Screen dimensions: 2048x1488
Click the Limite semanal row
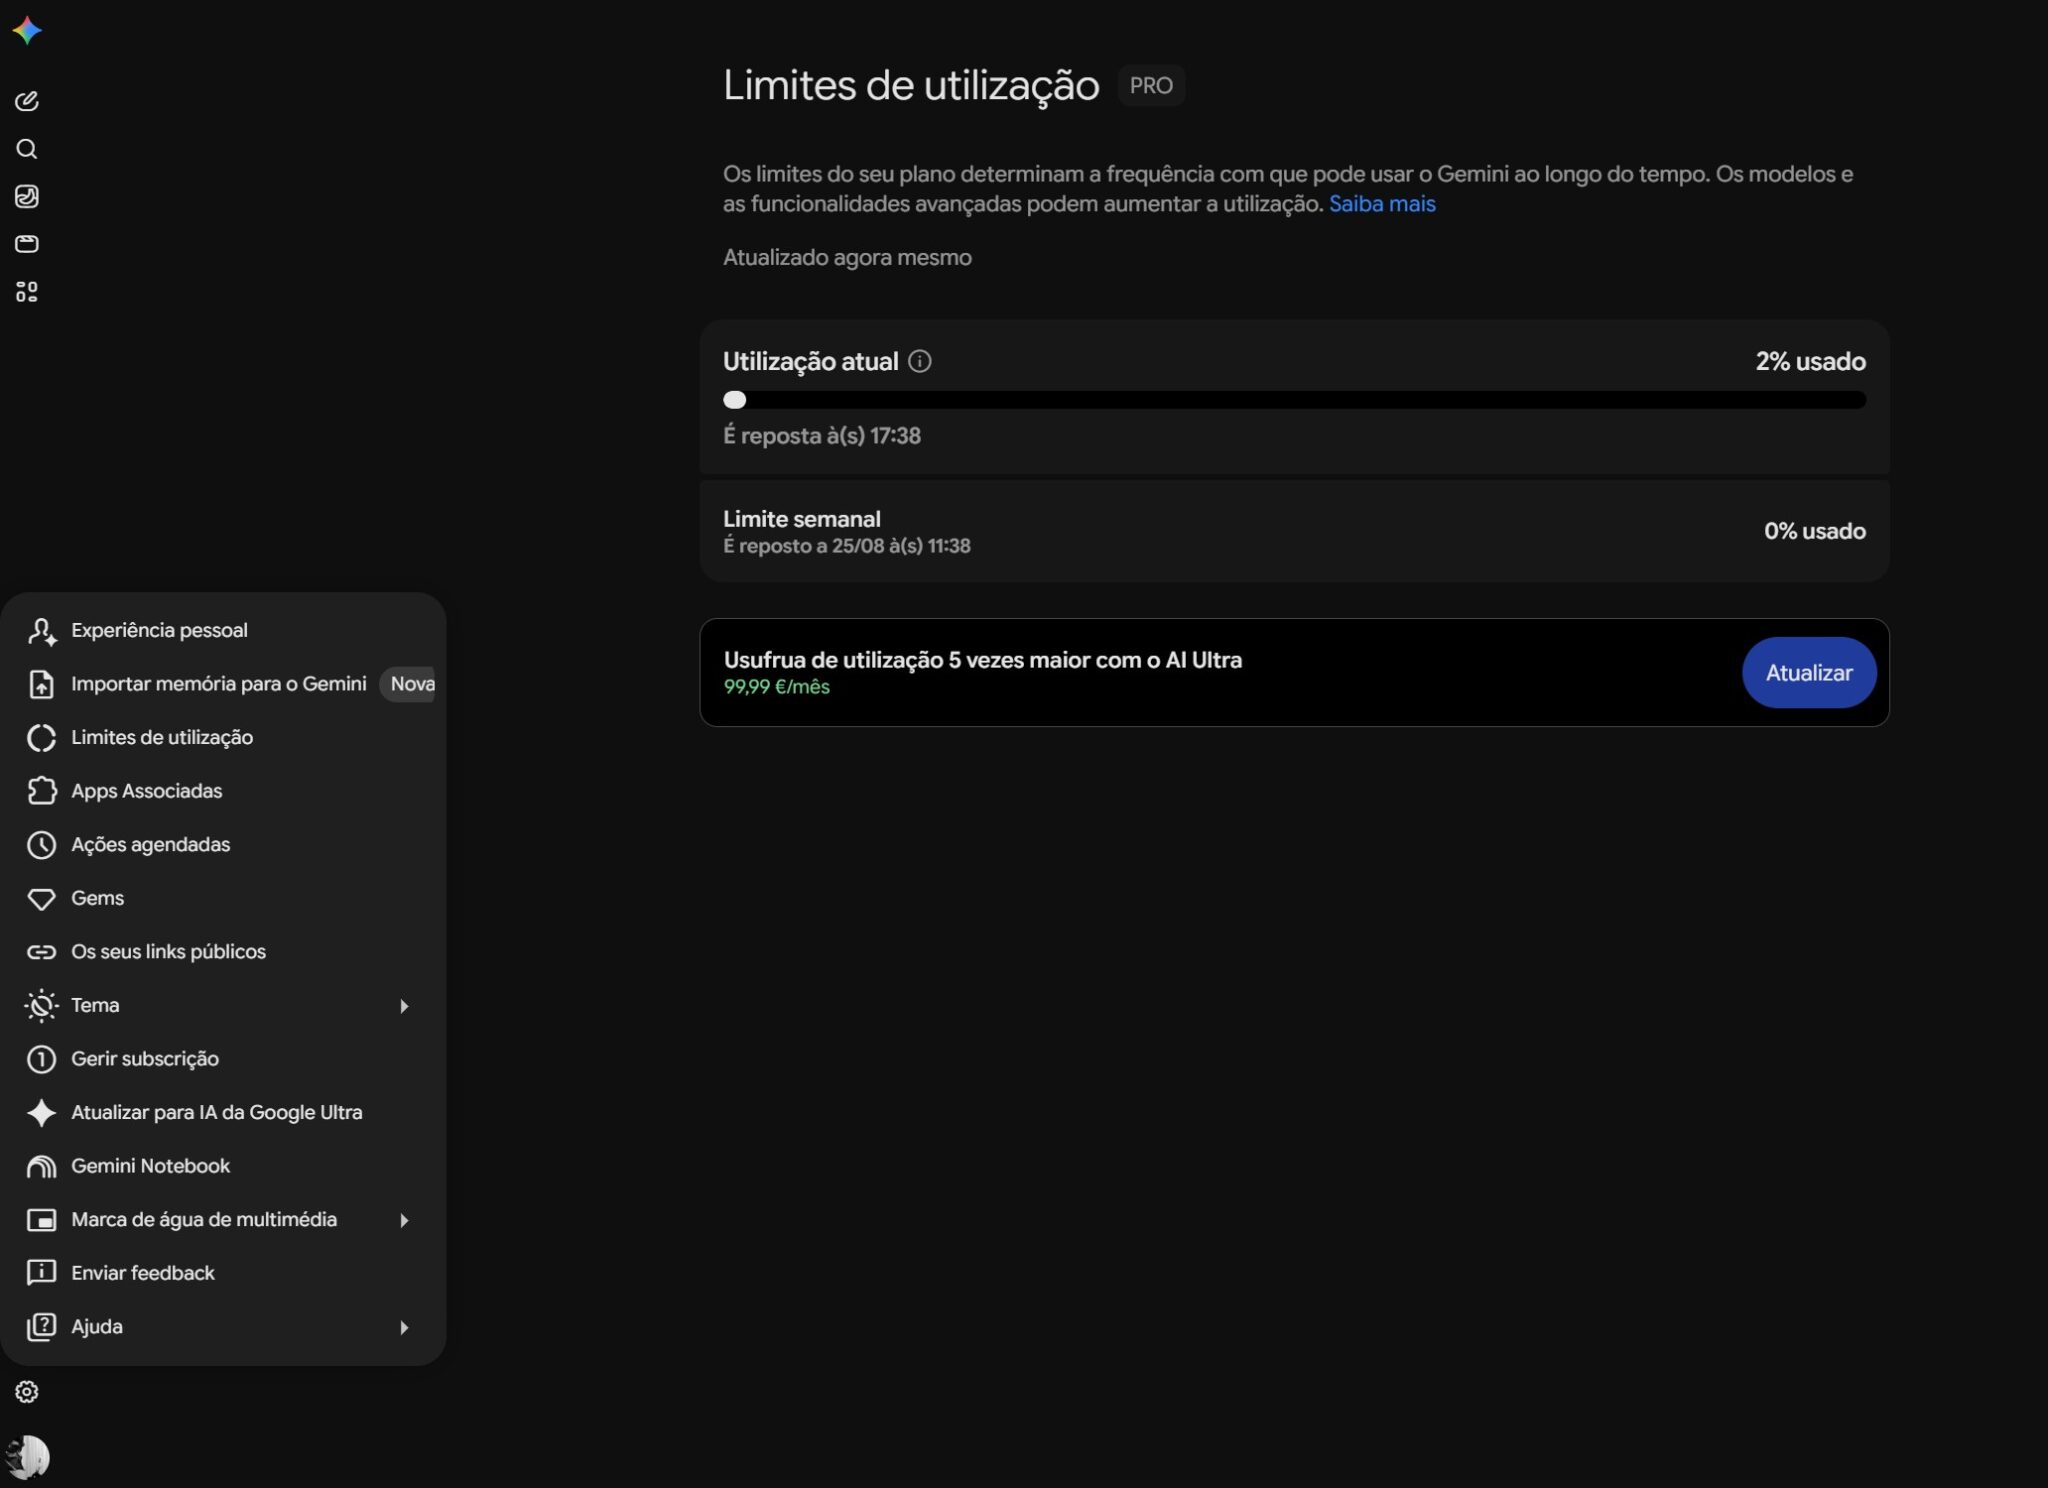pyautogui.click(x=1294, y=531)
